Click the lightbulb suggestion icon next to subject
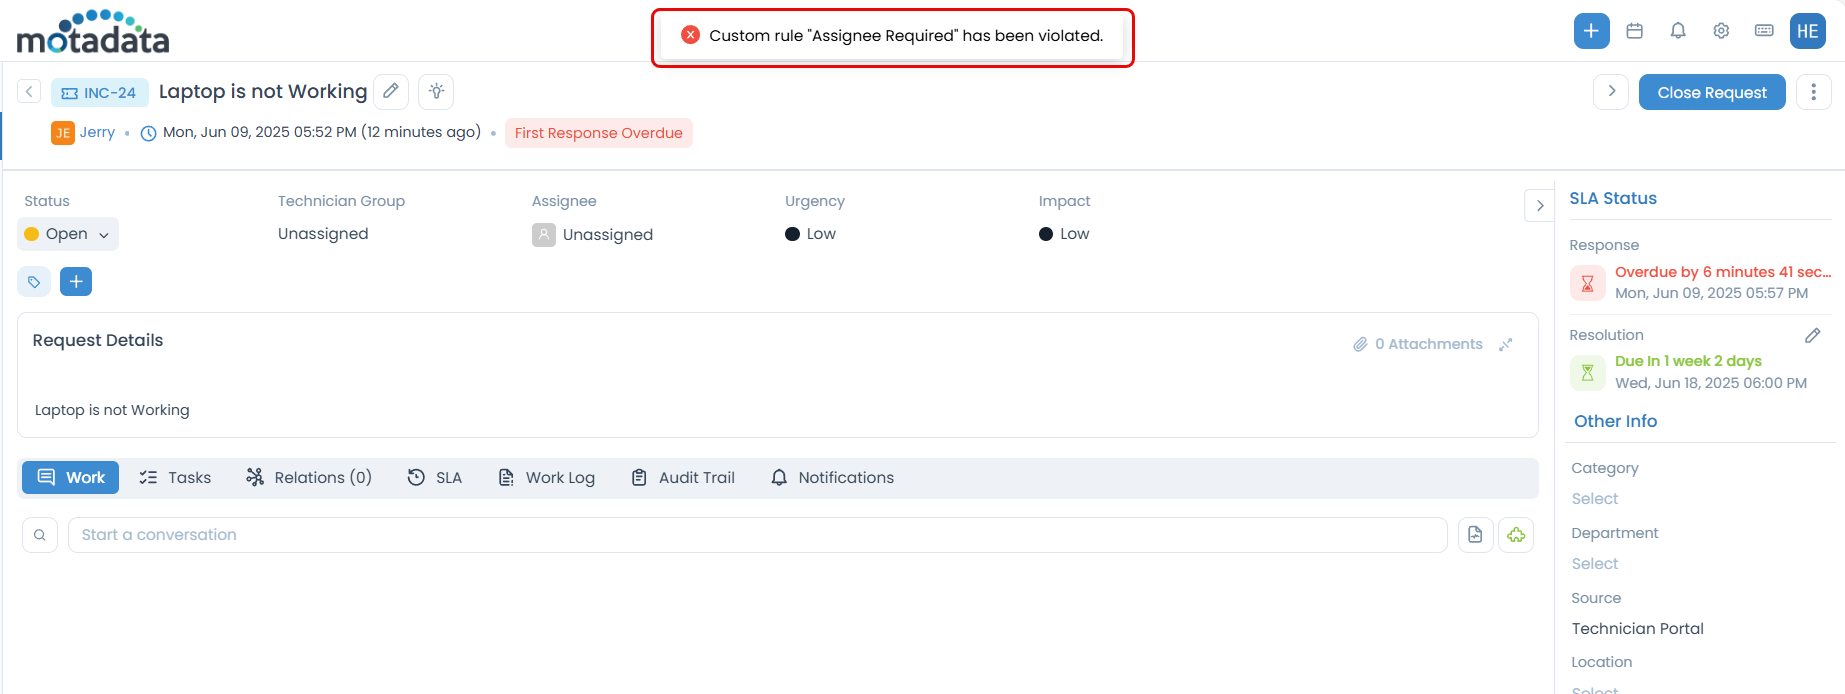Image resolution: width=1845 pixels, height=694 pixels. tap(436, 91)
